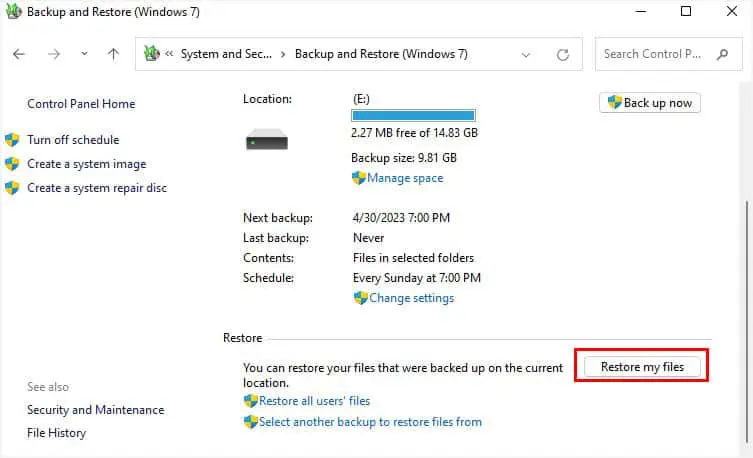Open Create a system image
Screen dimensions: 753x458
86,164
